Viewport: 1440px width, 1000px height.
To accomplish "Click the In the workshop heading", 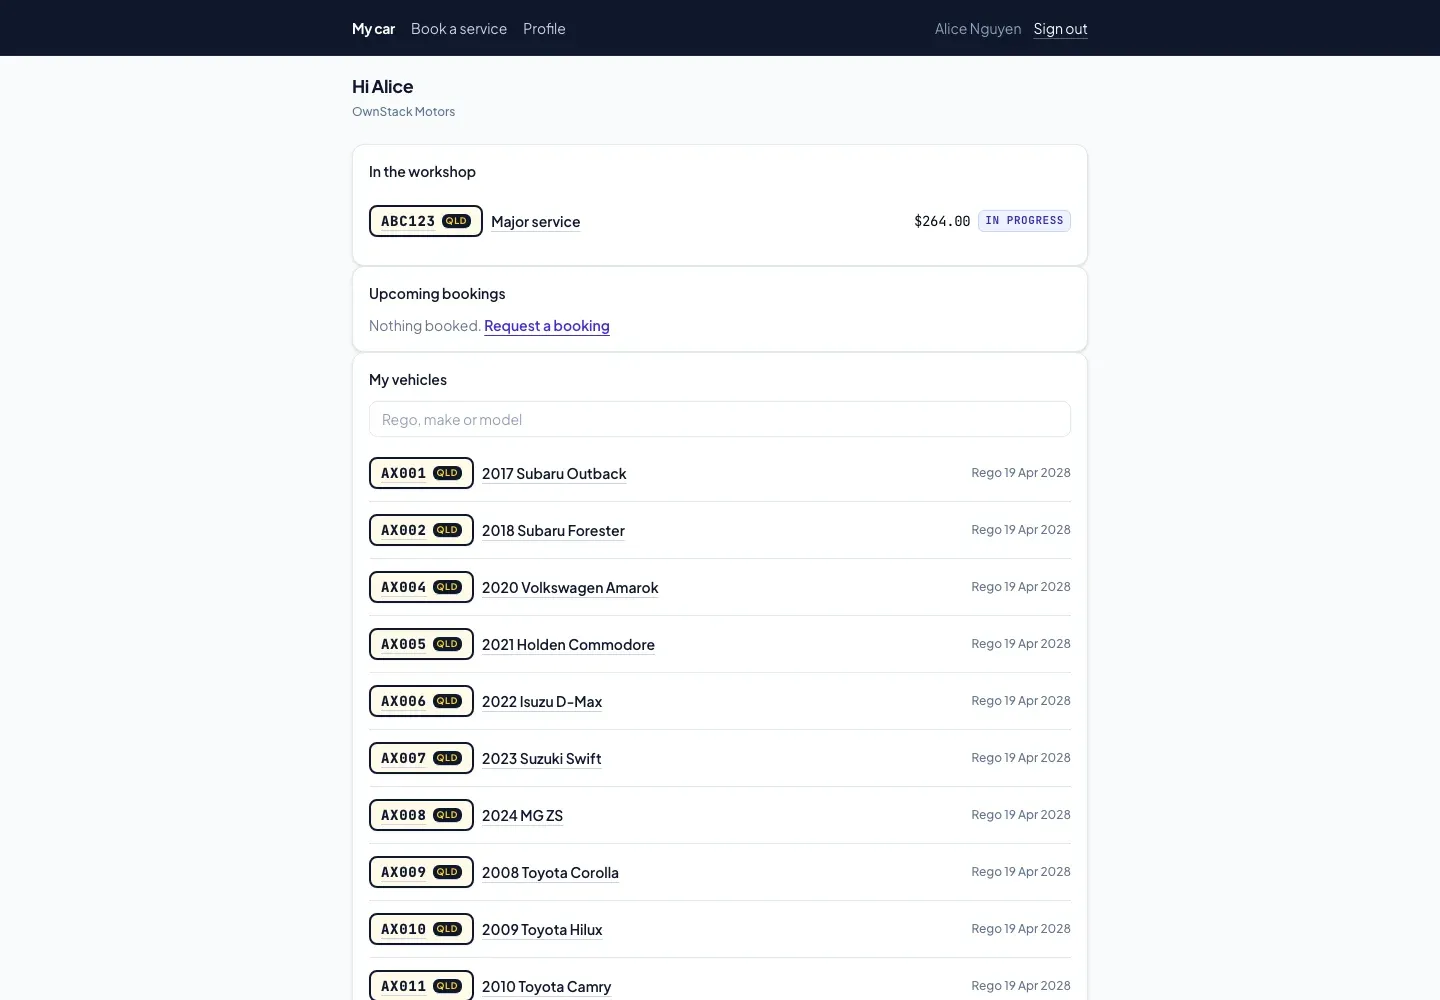I will [x=422, y=171].
